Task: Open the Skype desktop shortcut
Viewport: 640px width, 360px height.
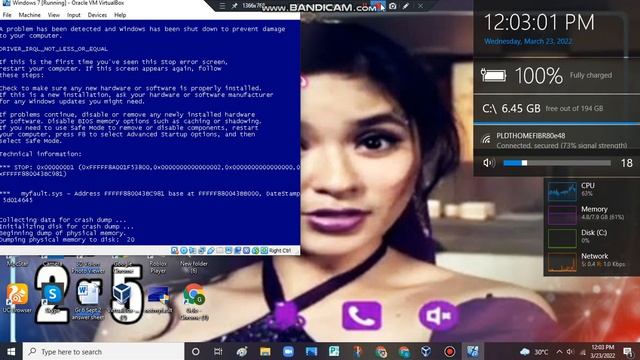Action: (x=52, y=298)
